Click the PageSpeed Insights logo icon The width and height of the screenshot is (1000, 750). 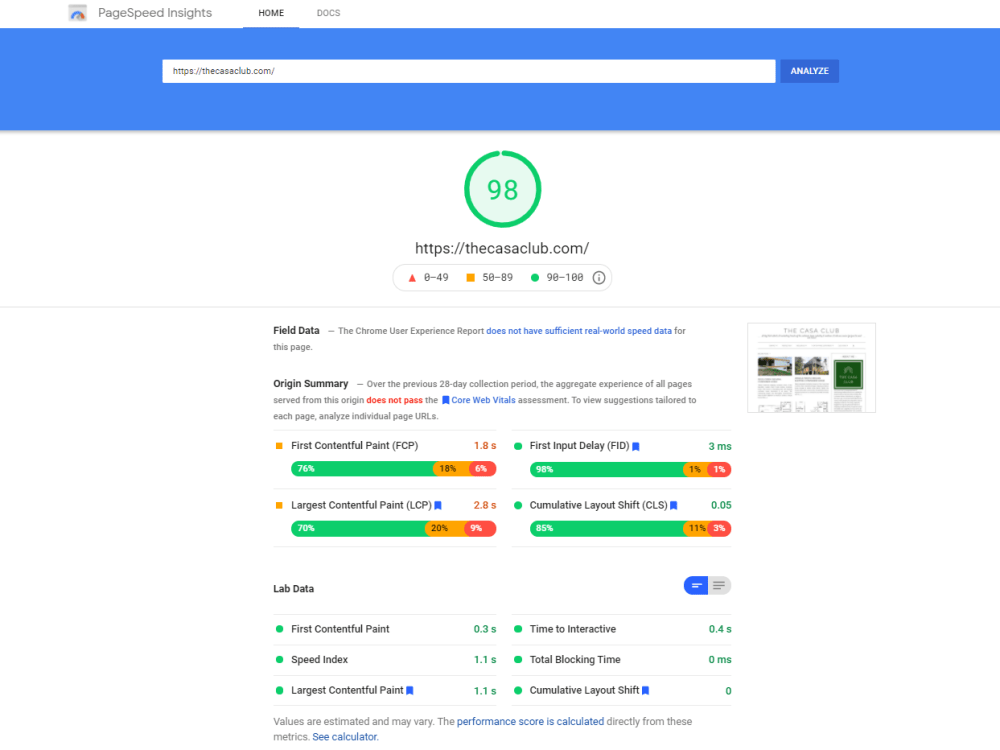click(77, 13)
